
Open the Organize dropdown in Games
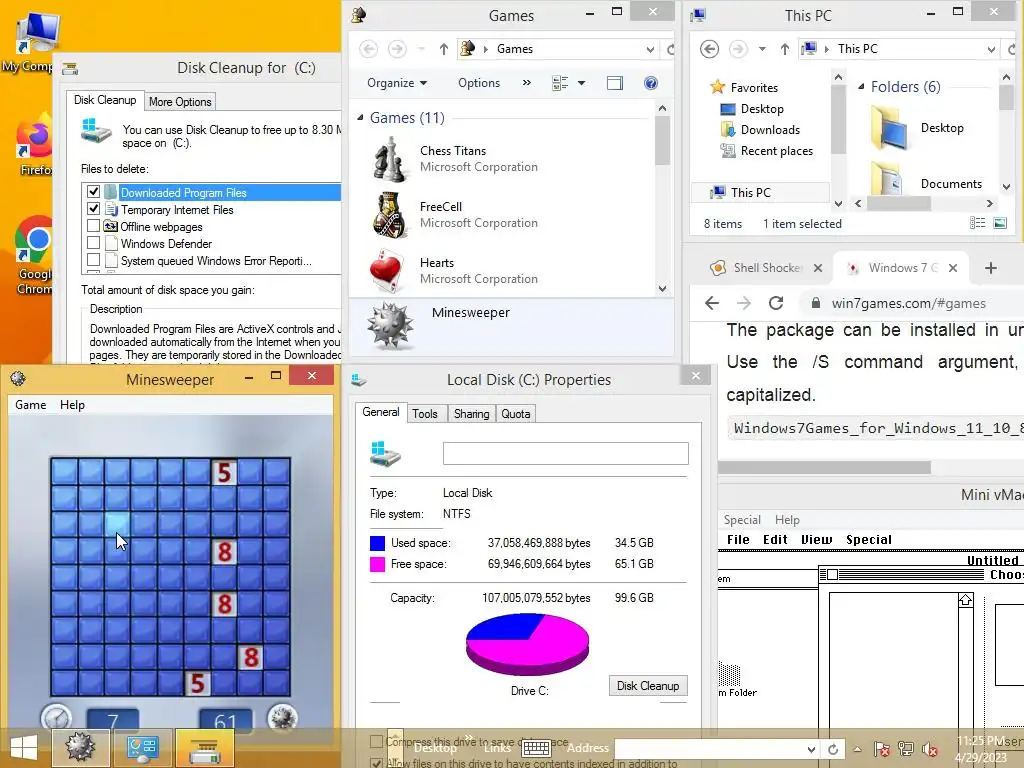(x=396, y=83)
